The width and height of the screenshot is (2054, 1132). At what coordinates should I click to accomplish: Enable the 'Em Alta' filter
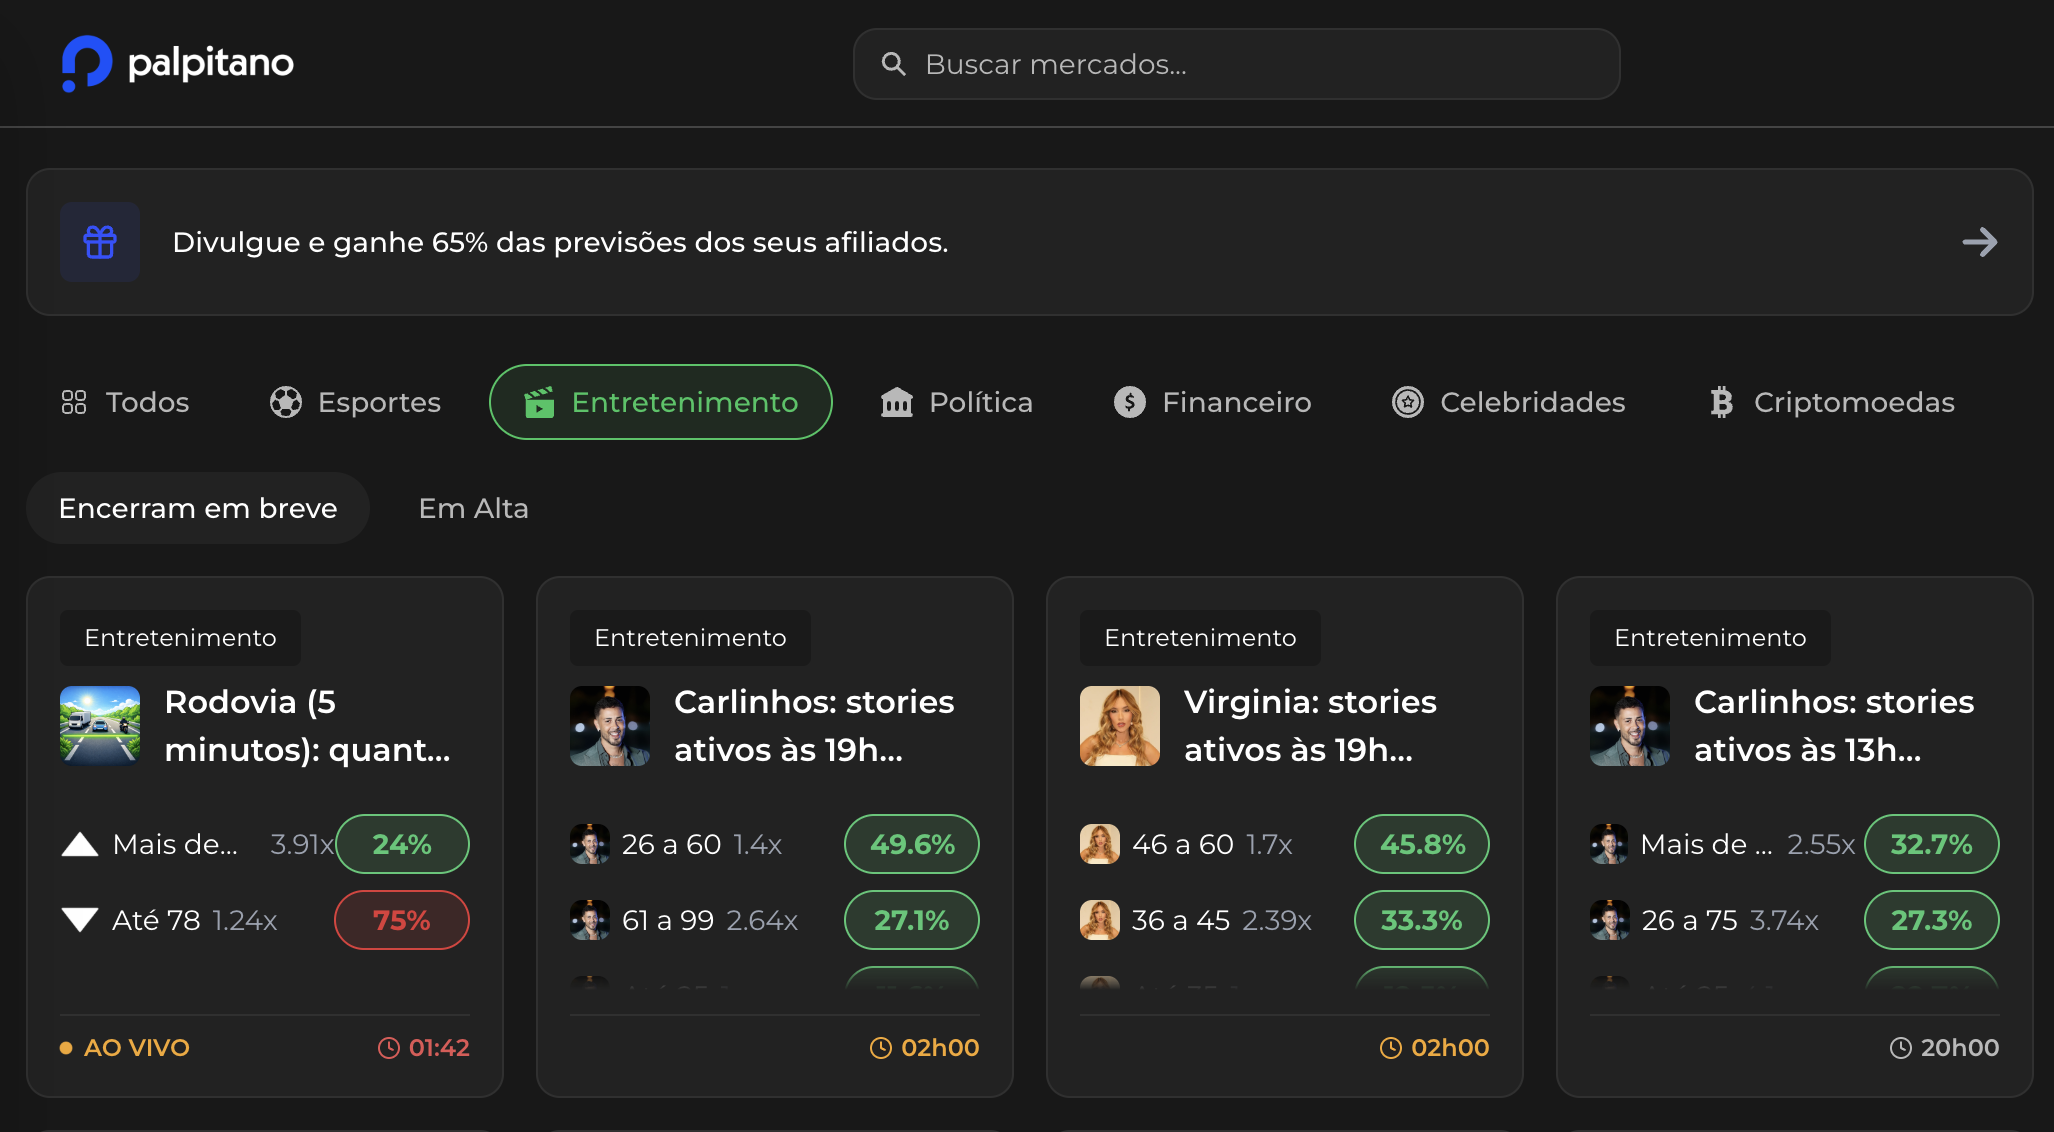pos(473,508)
